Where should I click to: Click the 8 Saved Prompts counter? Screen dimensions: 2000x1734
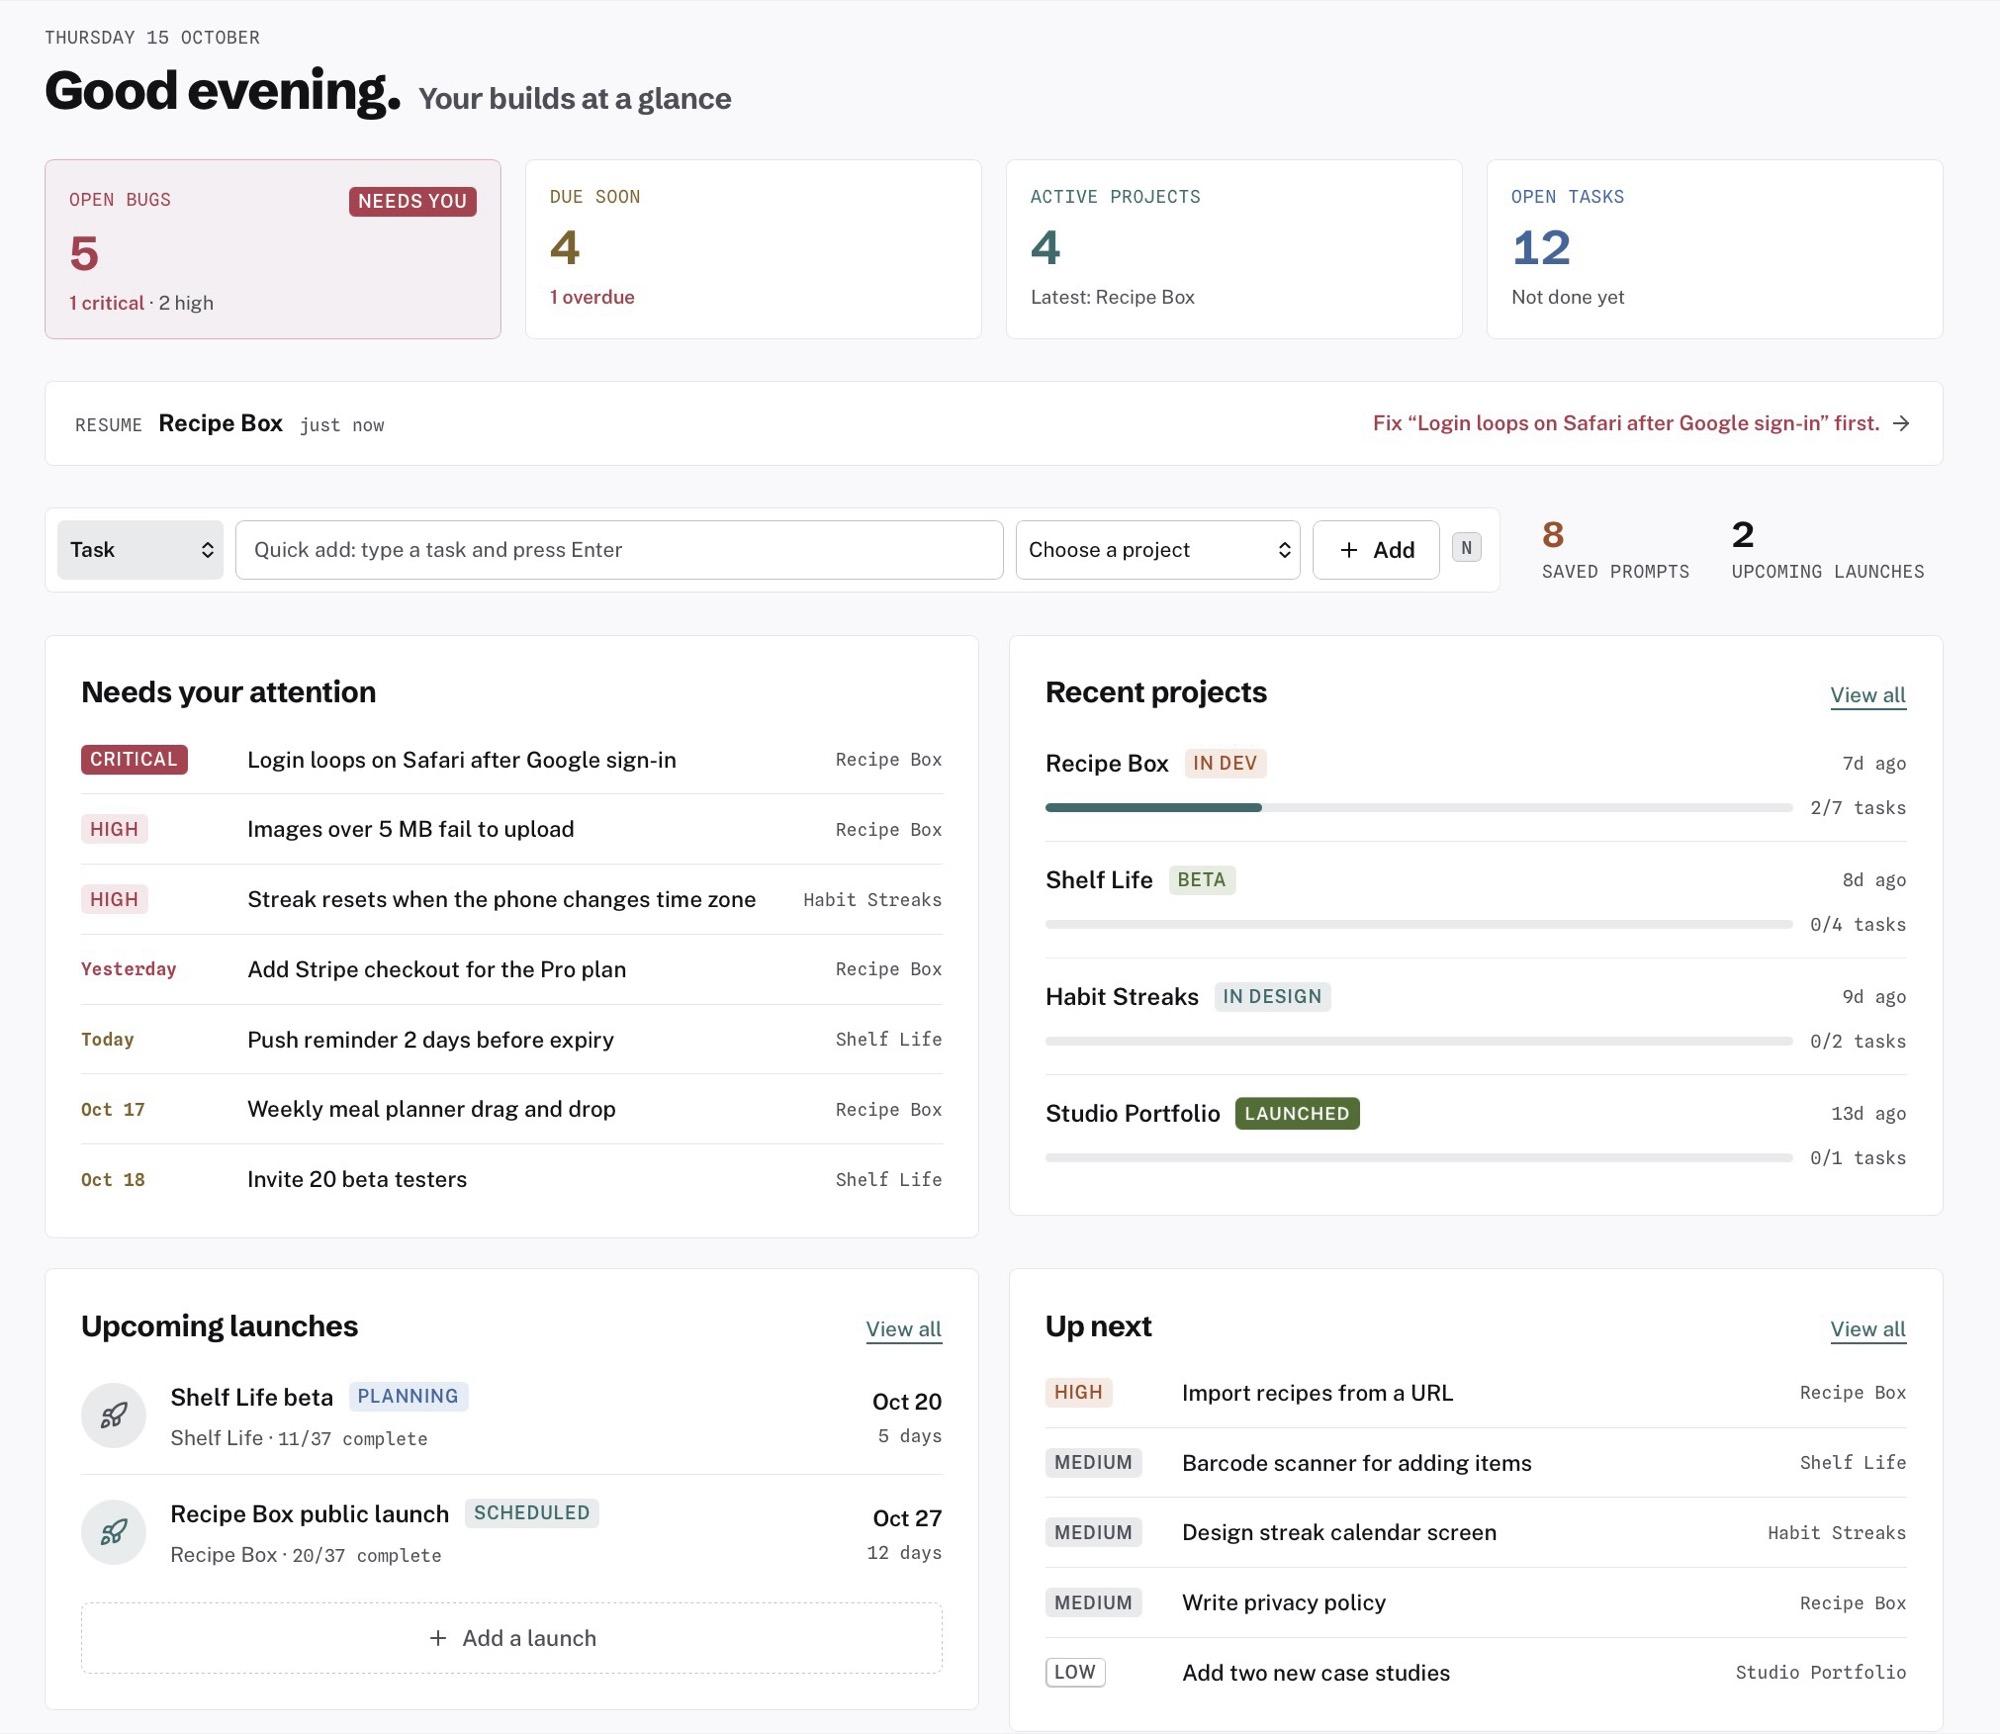(1615, 550)
